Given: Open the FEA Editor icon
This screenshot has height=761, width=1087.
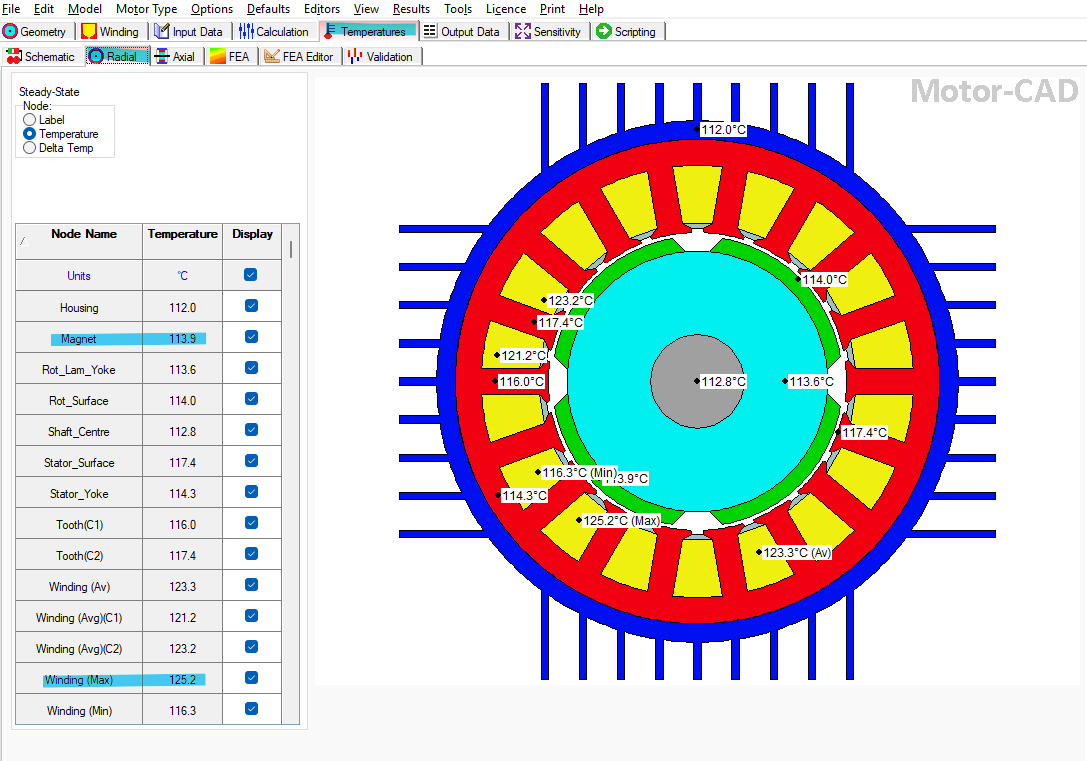Looking at the screenshot, I should [272, 56].
